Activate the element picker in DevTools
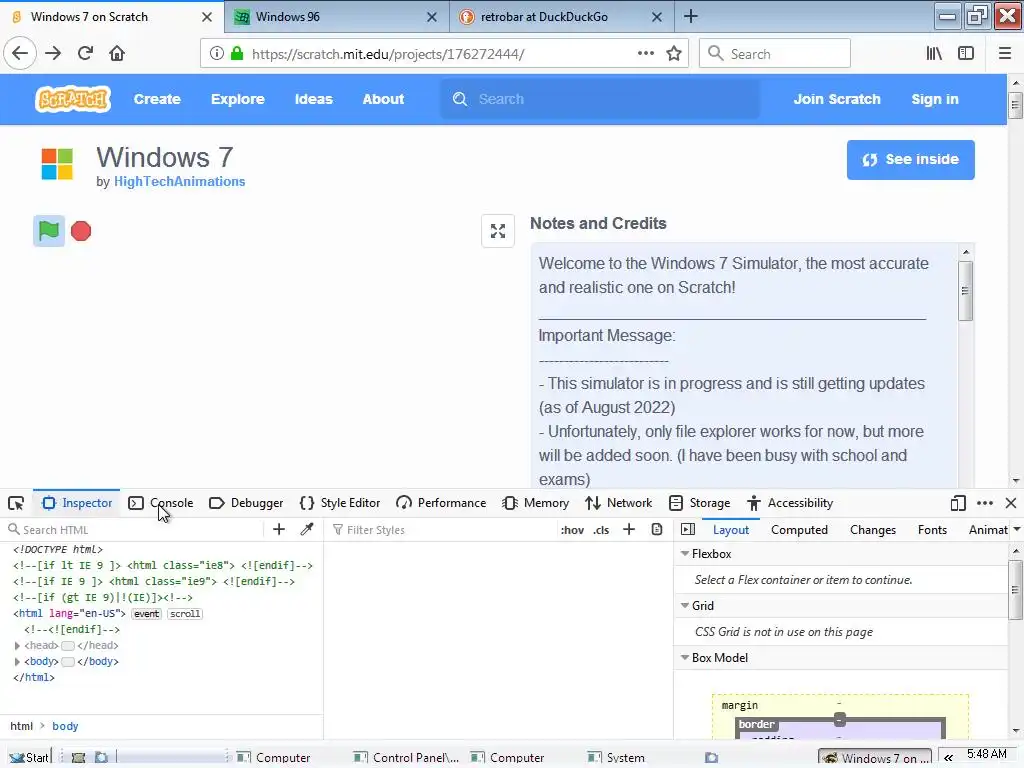The height and width of the screenshot is (768, 1024). pyautogui.click(x=16, y=503)
